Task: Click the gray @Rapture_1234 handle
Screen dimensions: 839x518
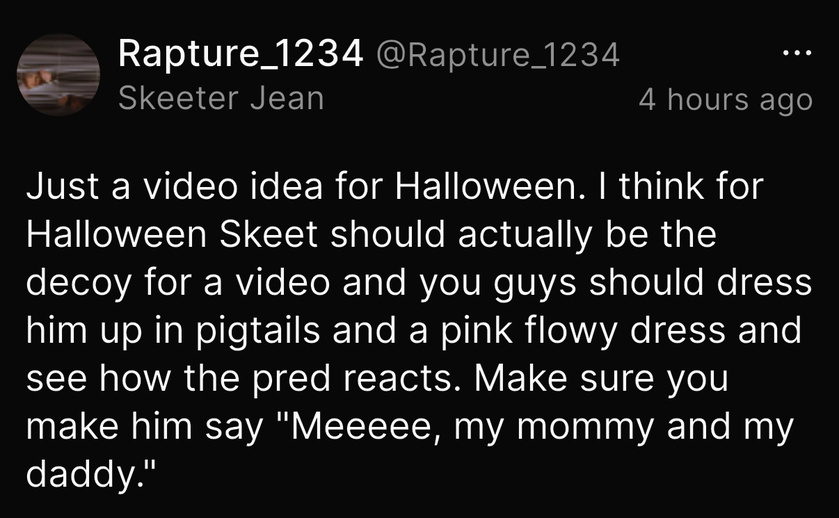Action: 498,55
